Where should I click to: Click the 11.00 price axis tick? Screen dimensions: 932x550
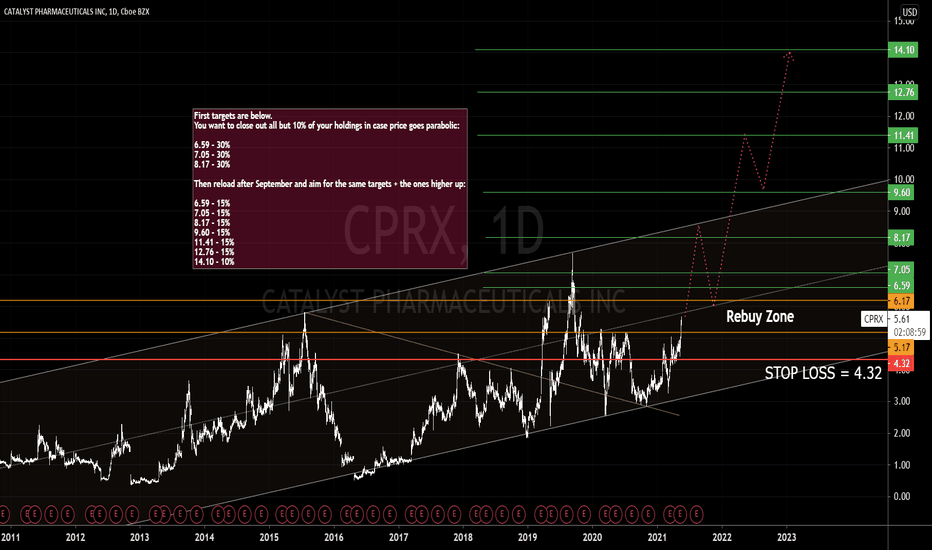coord(904,148)
